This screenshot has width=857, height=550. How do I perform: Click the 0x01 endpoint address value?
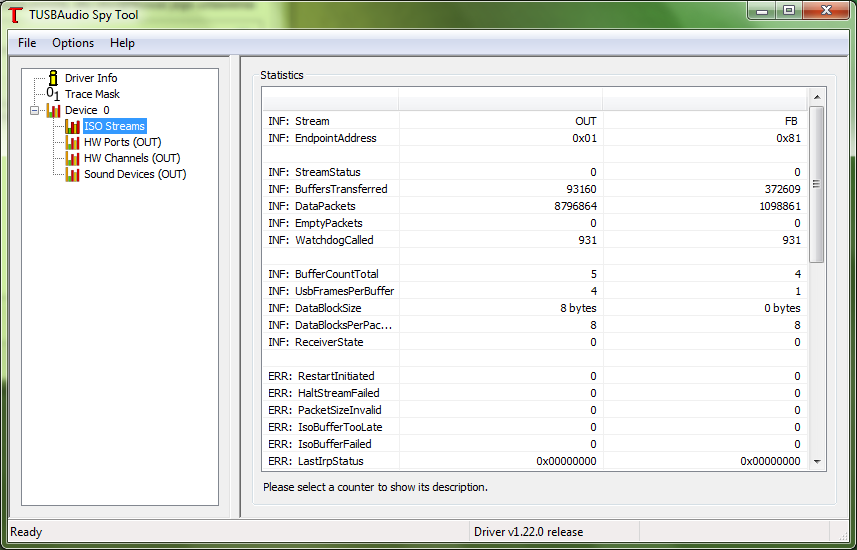584,138
